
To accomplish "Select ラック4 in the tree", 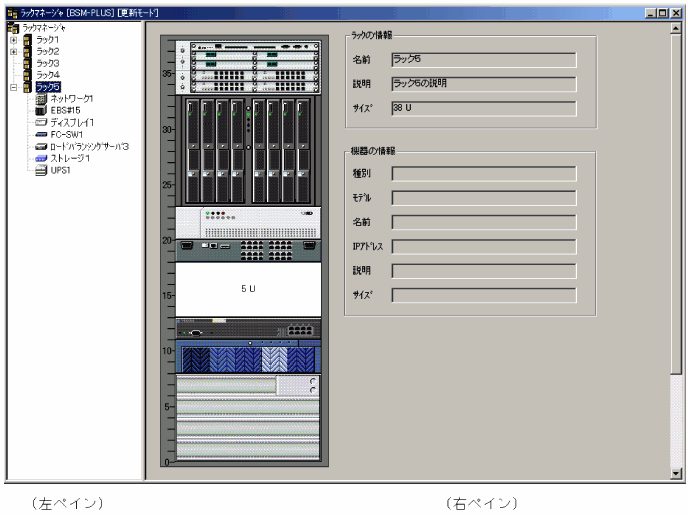I will click(48, 75).
